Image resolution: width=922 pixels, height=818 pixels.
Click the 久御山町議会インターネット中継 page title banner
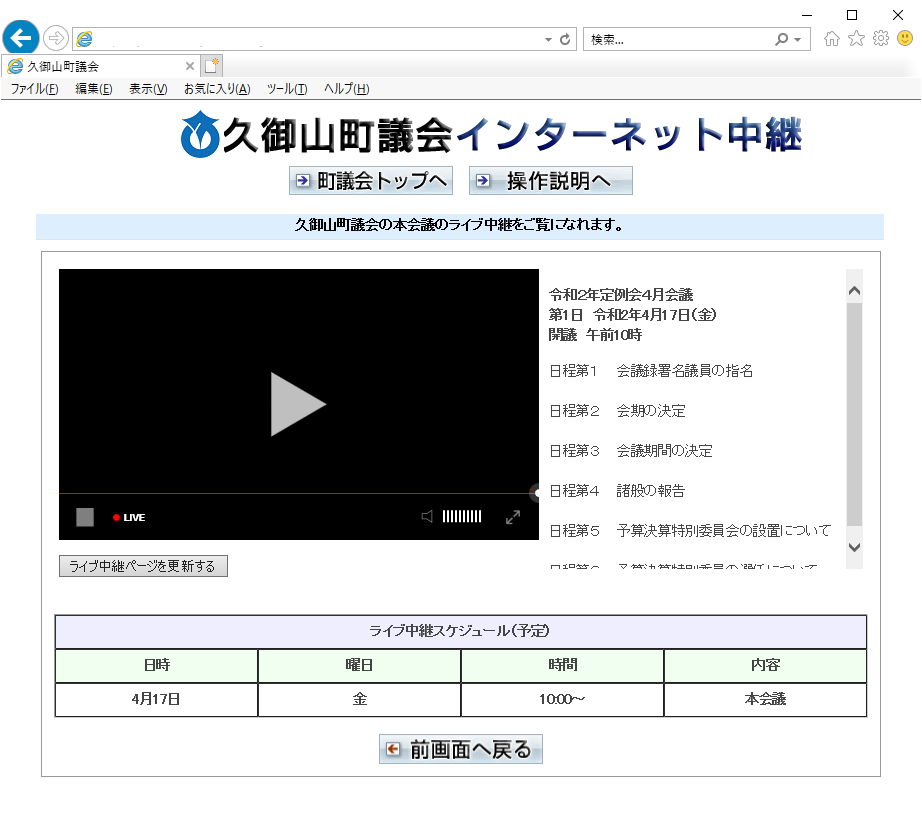492,135
